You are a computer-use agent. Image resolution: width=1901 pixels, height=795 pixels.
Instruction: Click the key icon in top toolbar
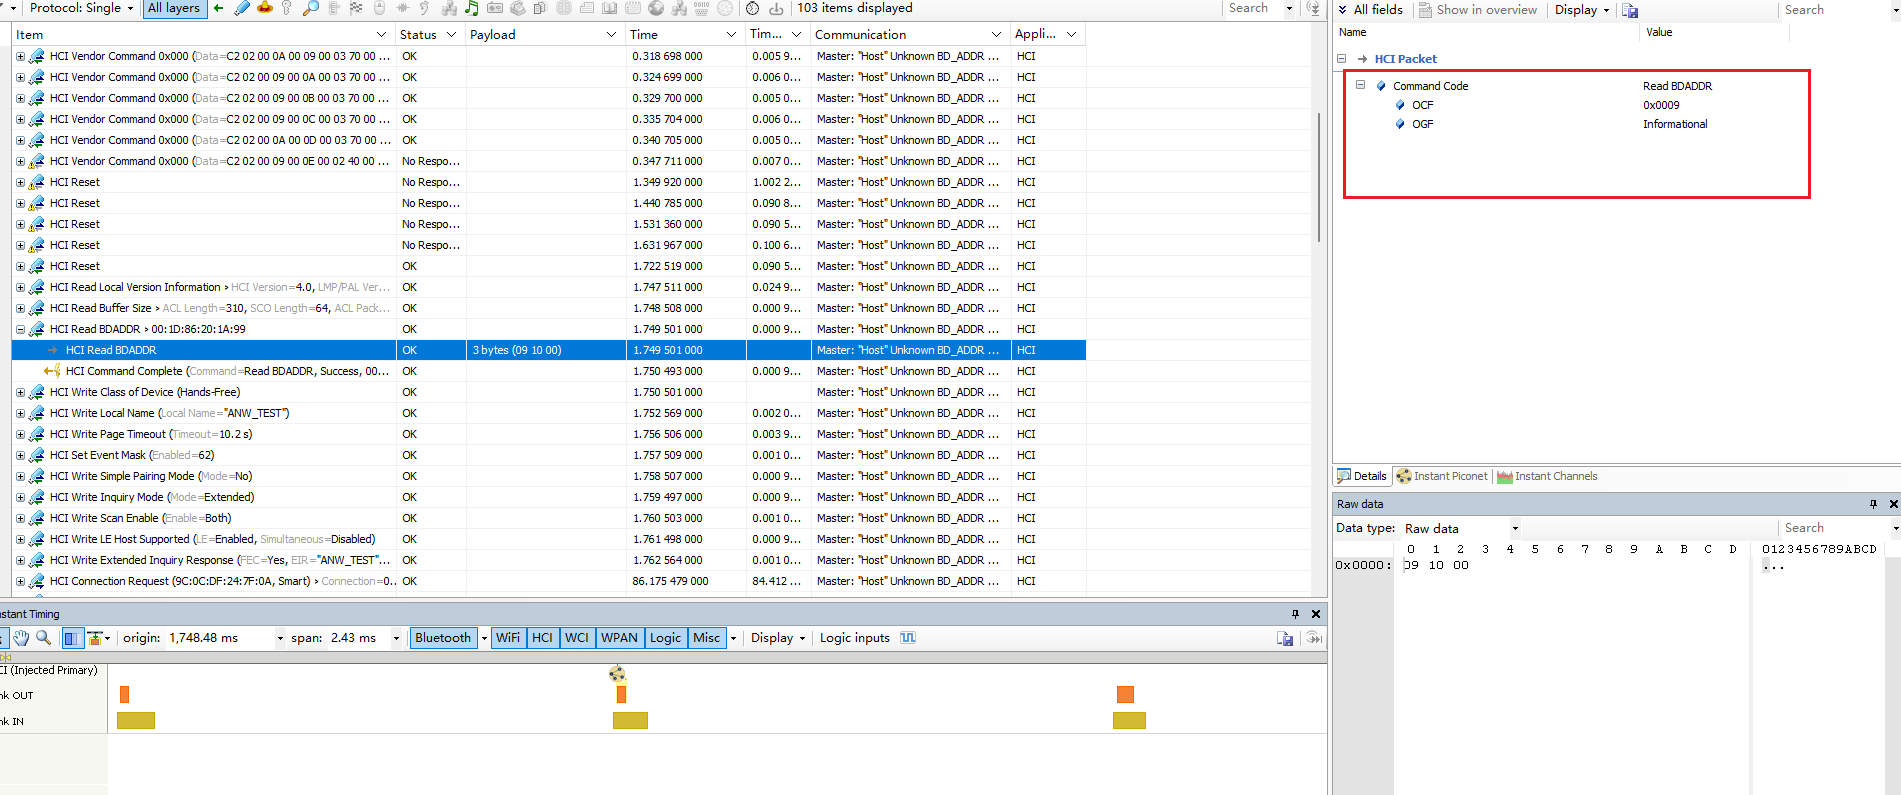pyautogui.click(x=287, y=8)
